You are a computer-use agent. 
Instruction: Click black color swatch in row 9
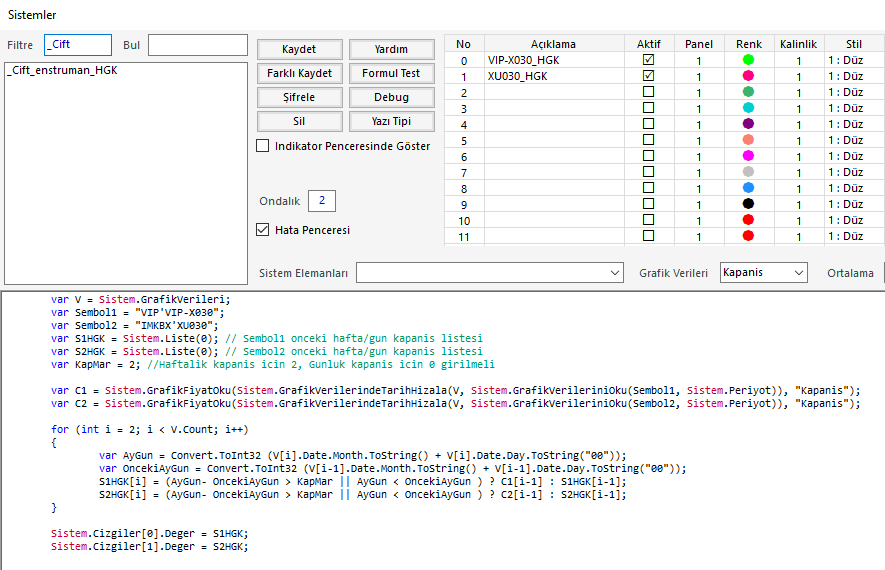(748, 204)
